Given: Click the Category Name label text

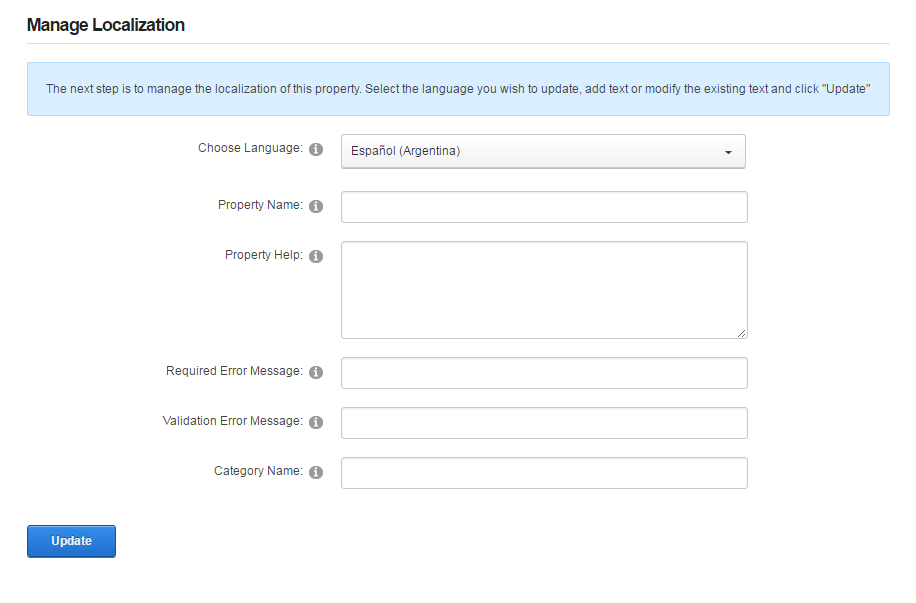Looking at the screenshot, I should point(258,471).
